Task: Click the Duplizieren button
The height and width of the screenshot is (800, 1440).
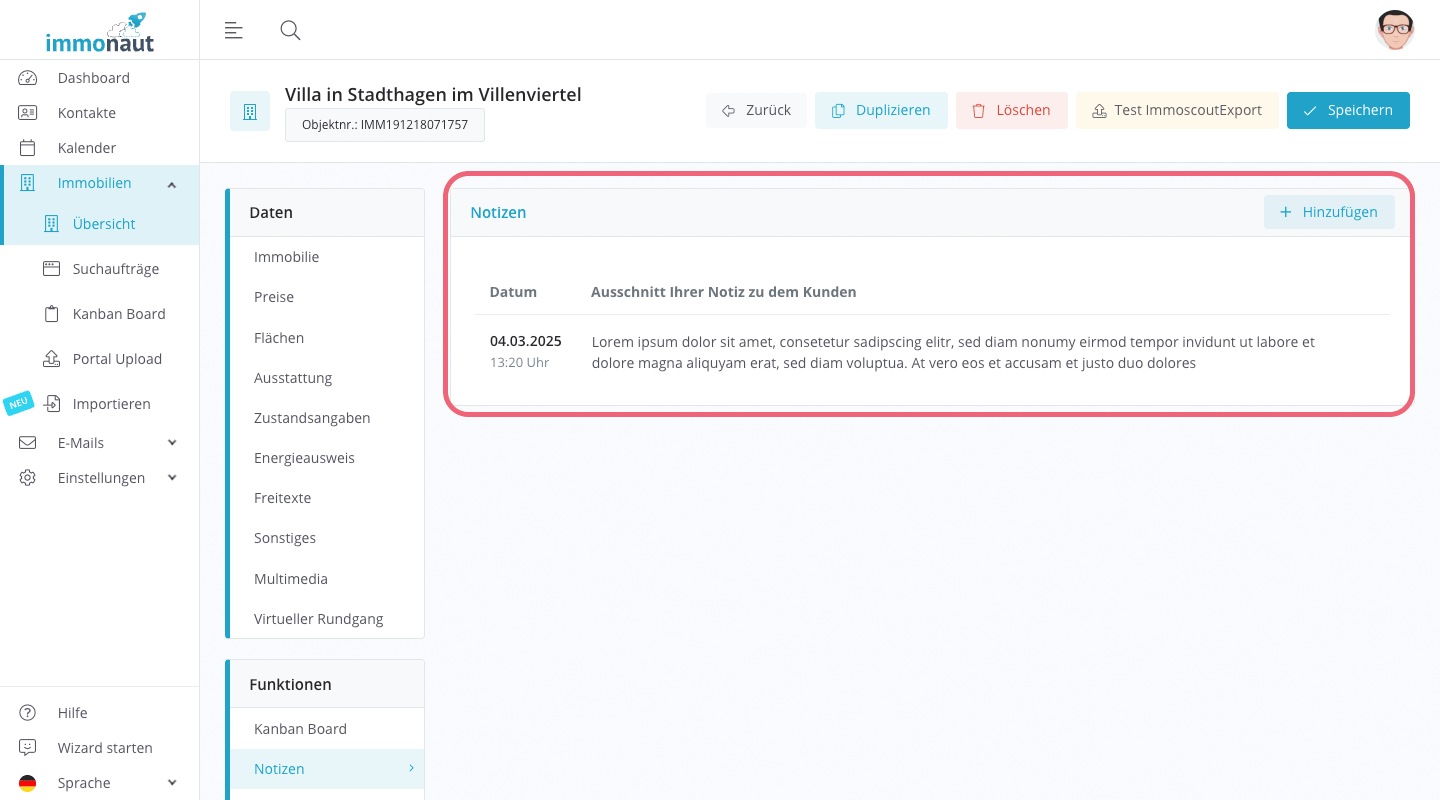Action: point(881,110)
